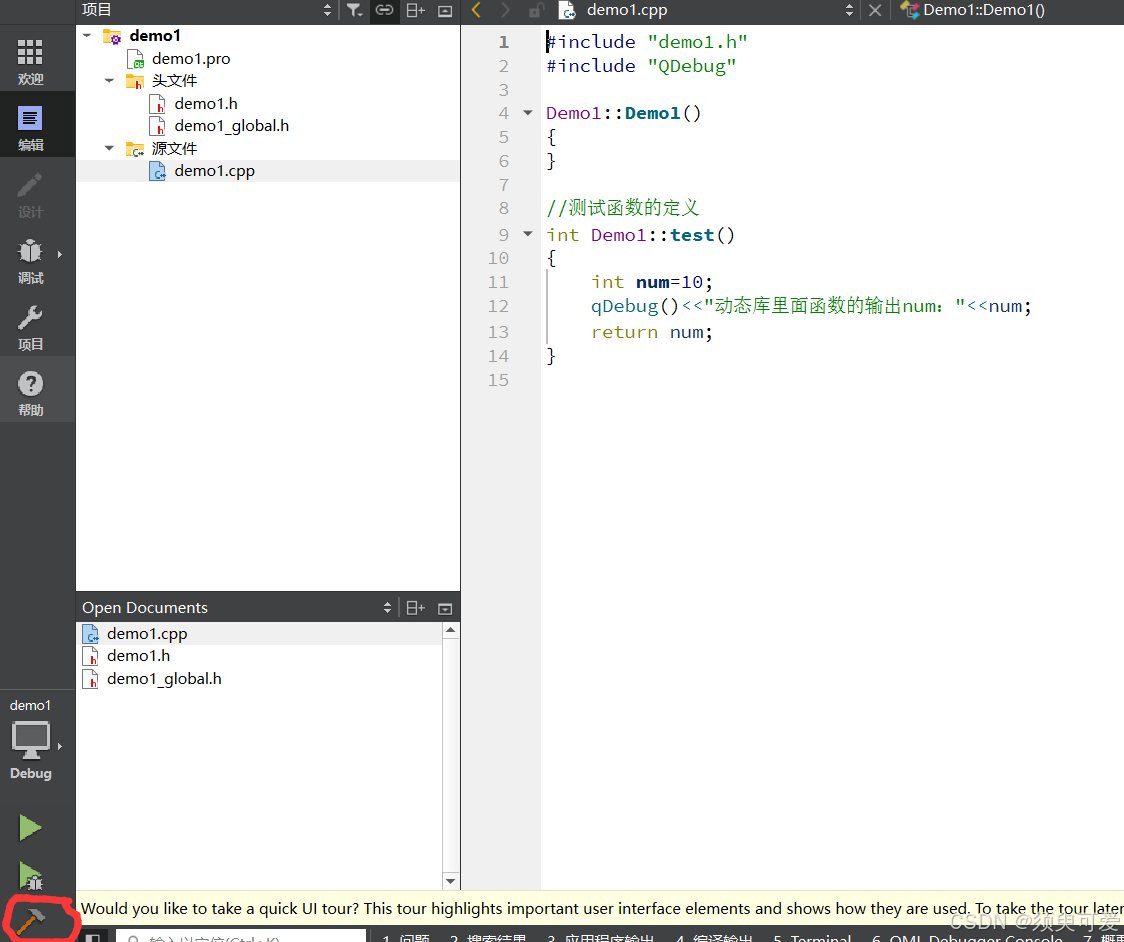Split the project panel view
1124x942 pixels.
416,10
